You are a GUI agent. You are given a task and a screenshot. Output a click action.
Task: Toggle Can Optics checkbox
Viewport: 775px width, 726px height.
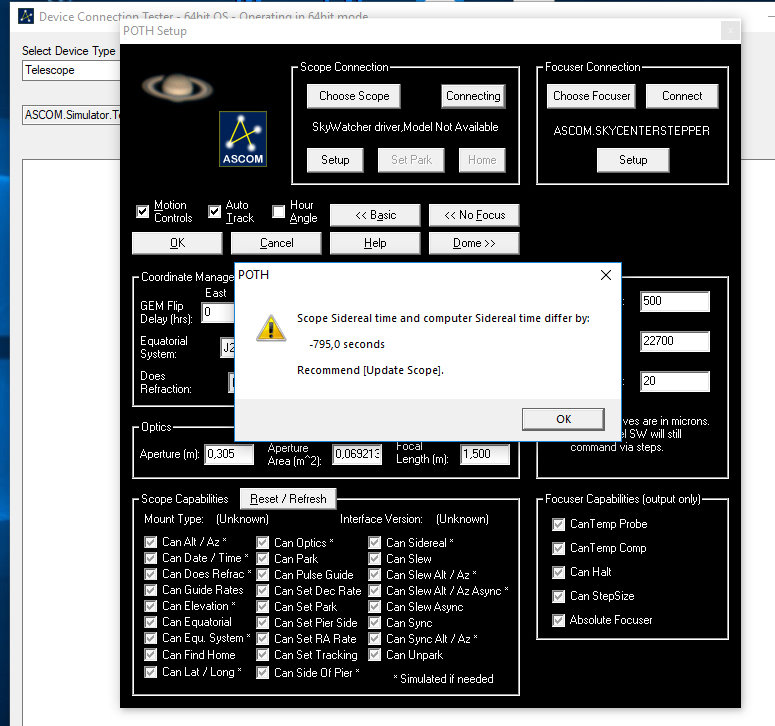262,543
